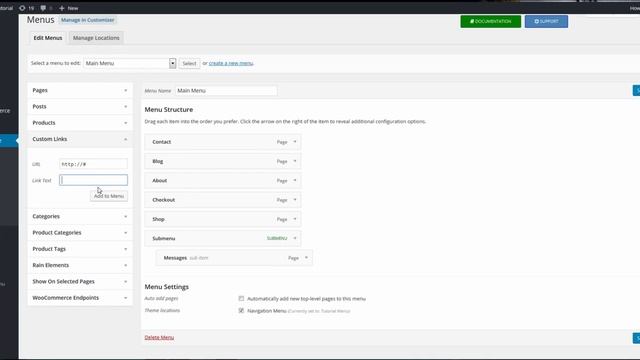
Task: Open the Select a menu to edit dropdown
Action: (x=130, y=63)
